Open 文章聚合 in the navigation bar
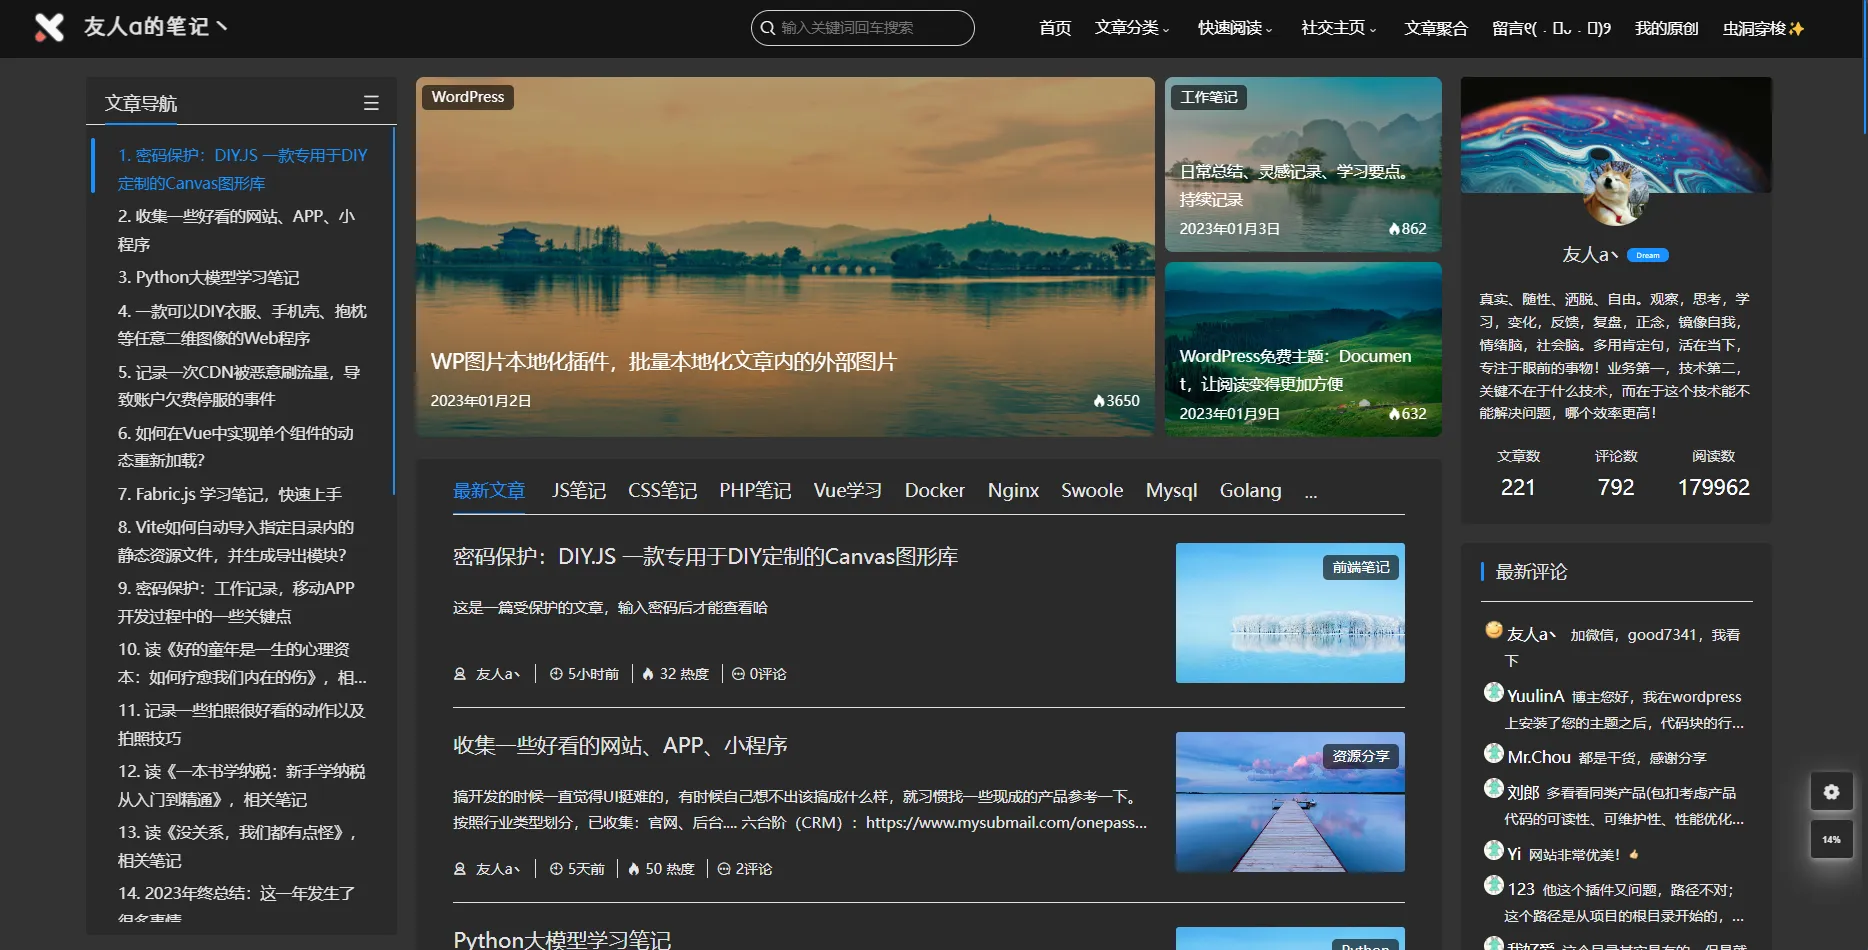 (x=1435, y=28)
